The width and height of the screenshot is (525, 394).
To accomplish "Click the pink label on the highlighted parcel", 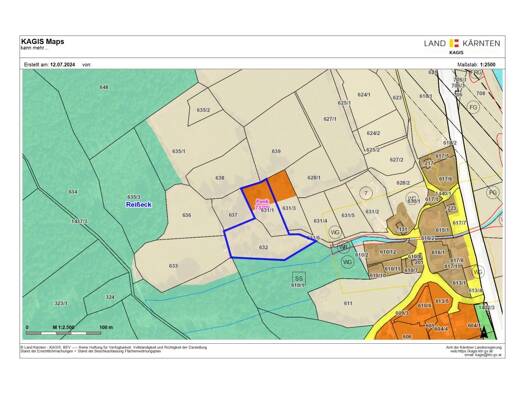I will pyautogui.click(x=262, y=204).
